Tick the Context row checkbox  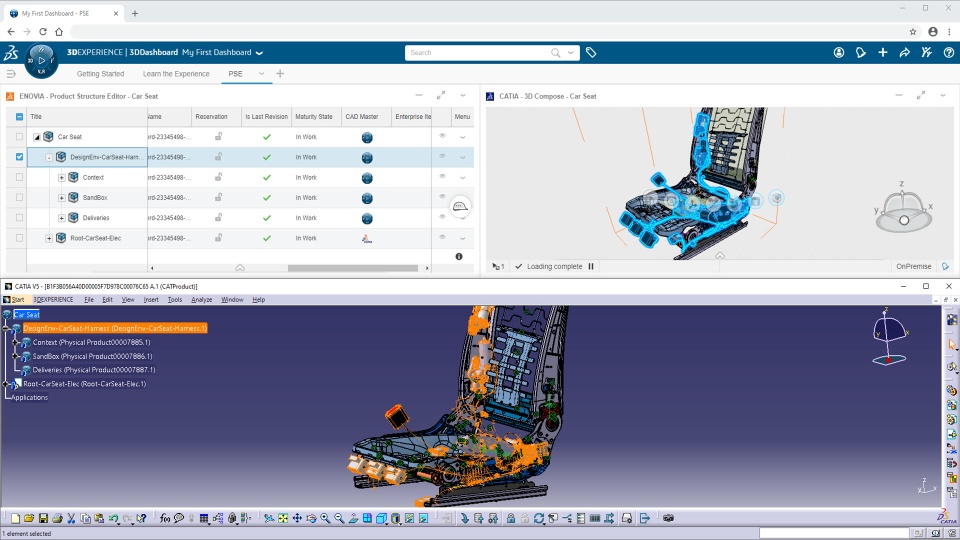(x=19, y=177)
